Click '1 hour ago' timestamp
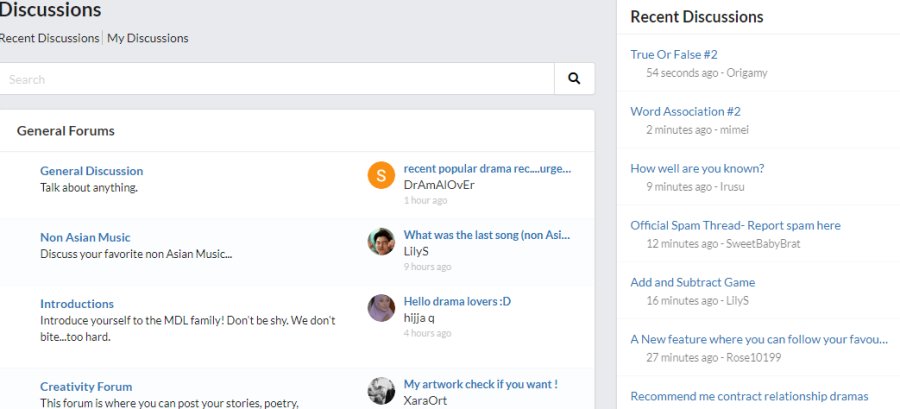The image size is (900, 409). (x=425, y=200)
